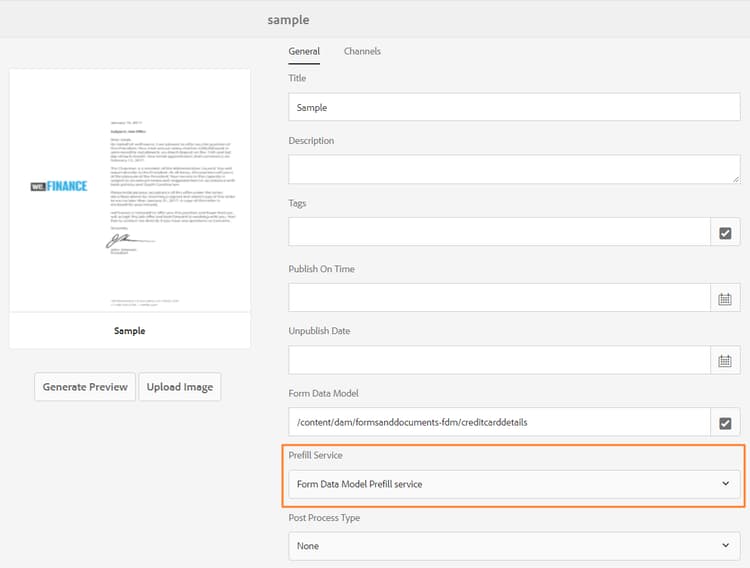The height and width of the screenshot is (568, 750).
Task: Switch to the Channels tab
Action: coord(362,51)
